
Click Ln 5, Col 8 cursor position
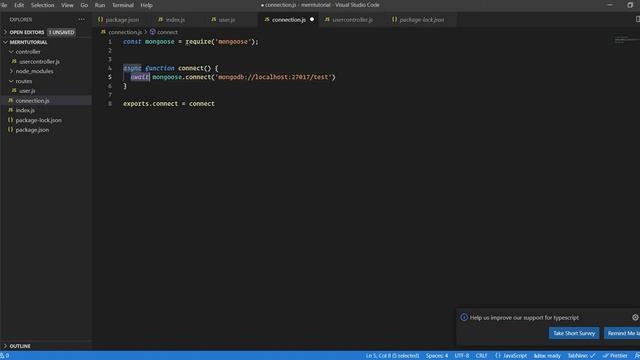click(392, 356)
